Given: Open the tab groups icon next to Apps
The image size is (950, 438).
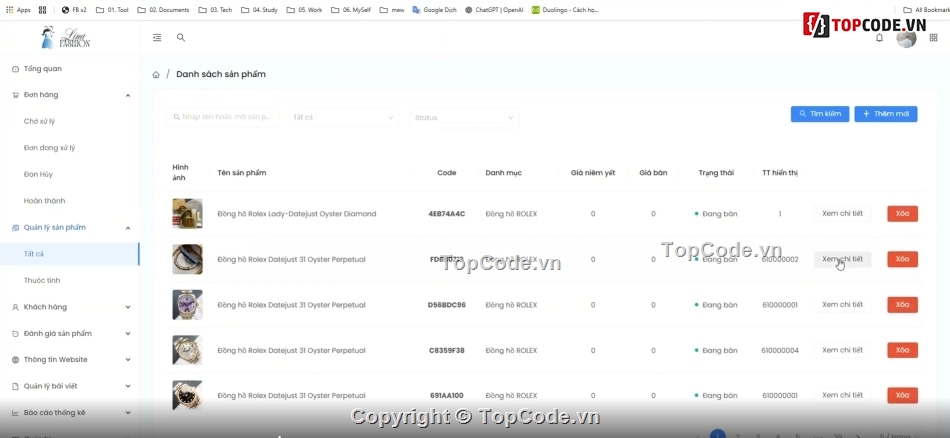Looking at the screenshot, I should [42, 10].
